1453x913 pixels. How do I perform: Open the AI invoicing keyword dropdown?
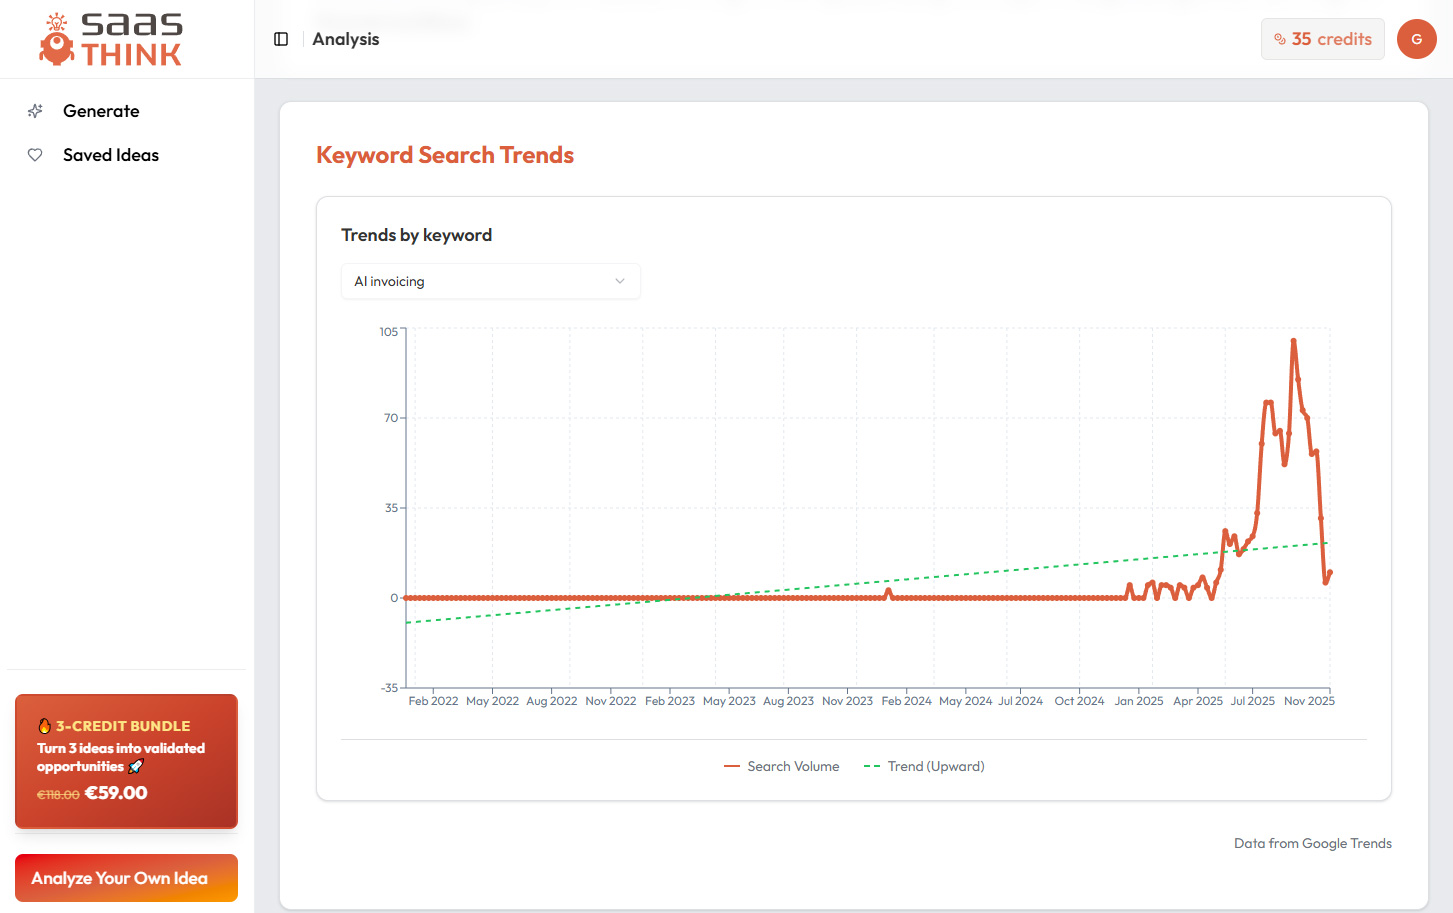(490, 281)
